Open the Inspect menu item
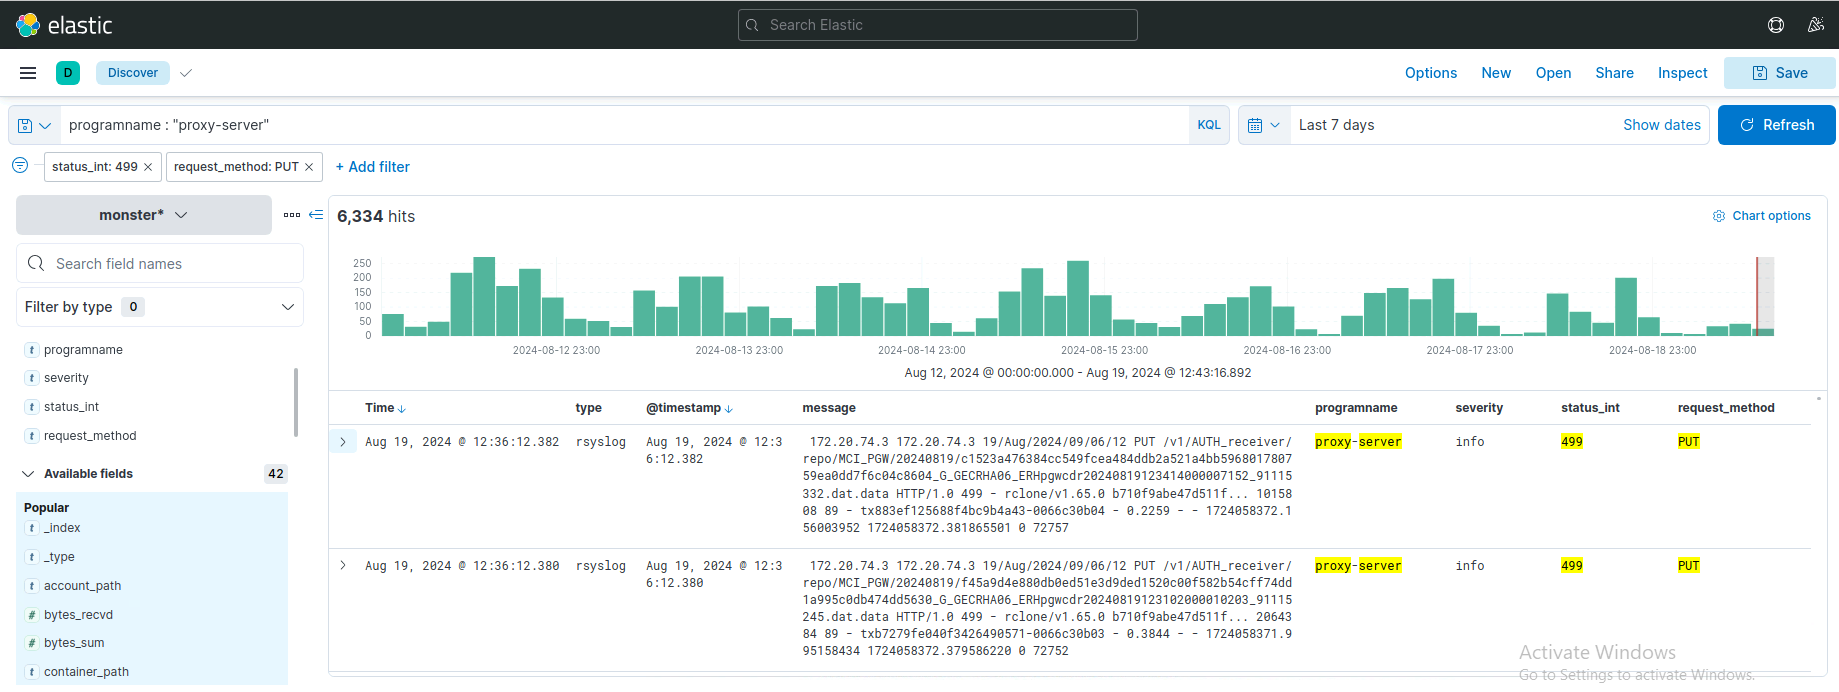The height and width of the screenshot is (692, 1839). point(1682,73)
